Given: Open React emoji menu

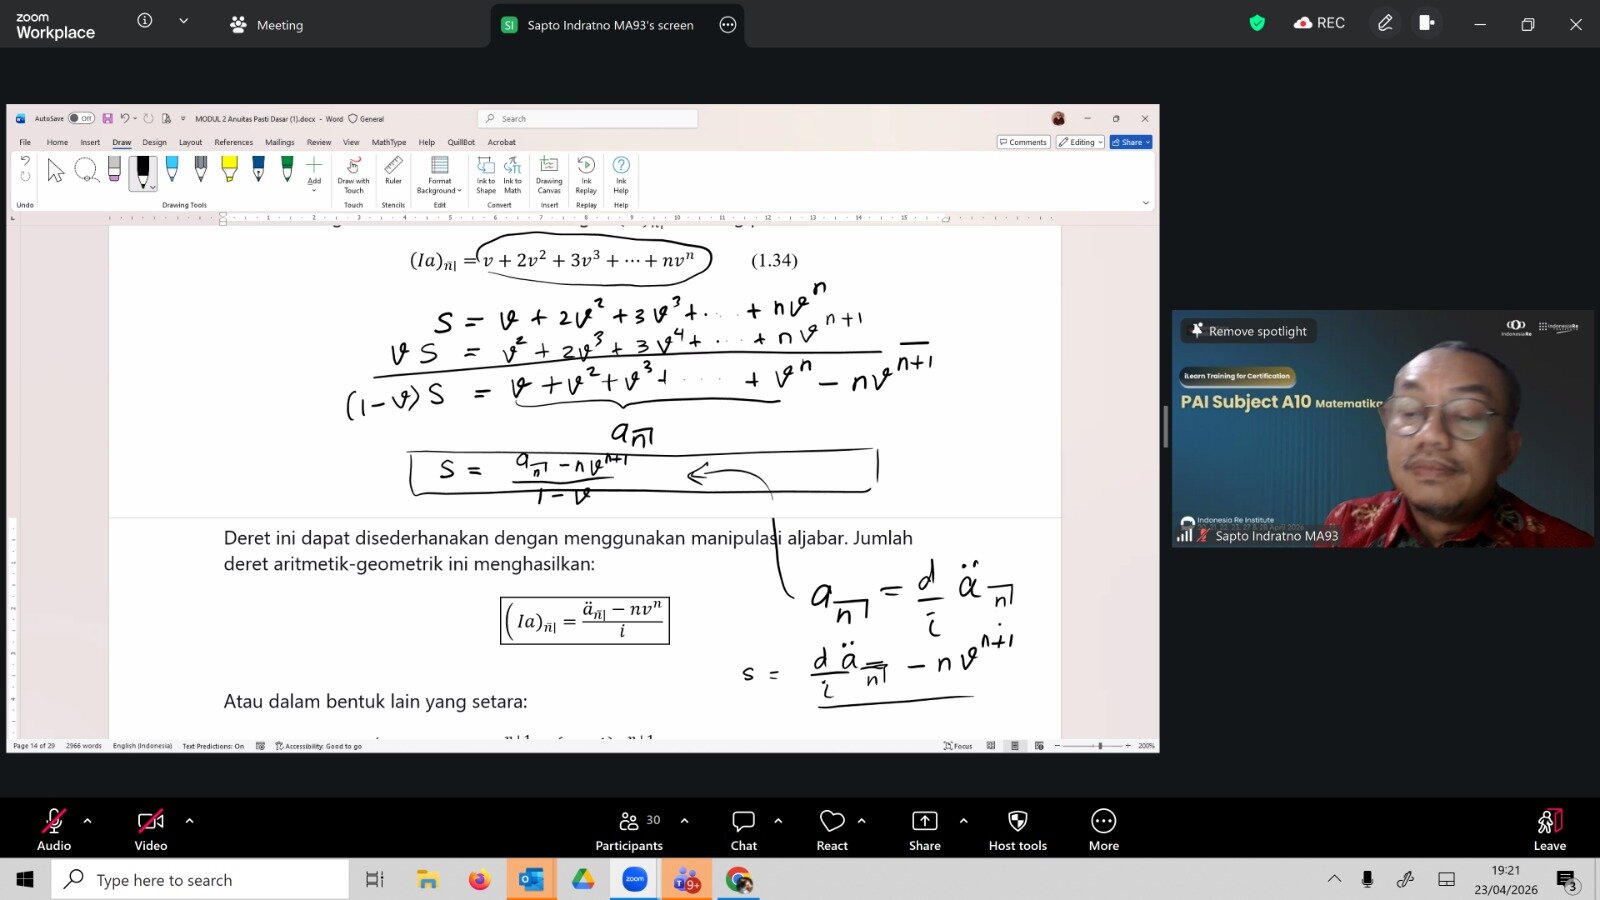Looking at the screenshot, I should (x=832, y=829).
